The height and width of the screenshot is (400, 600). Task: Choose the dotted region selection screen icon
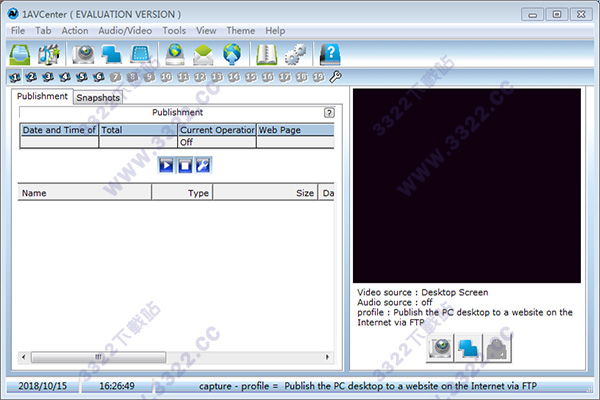[x=140, y=54]
